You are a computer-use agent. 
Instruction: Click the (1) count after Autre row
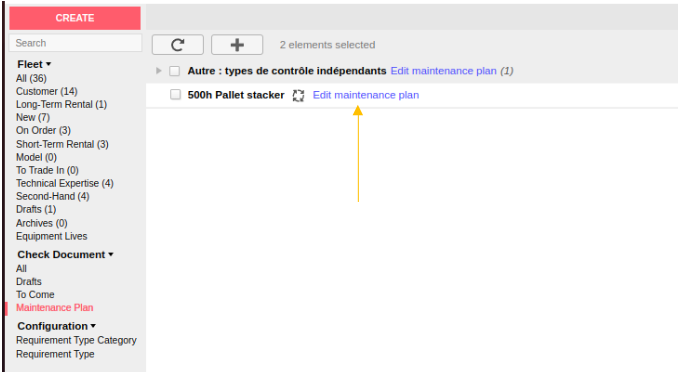(x=507, y=71)
